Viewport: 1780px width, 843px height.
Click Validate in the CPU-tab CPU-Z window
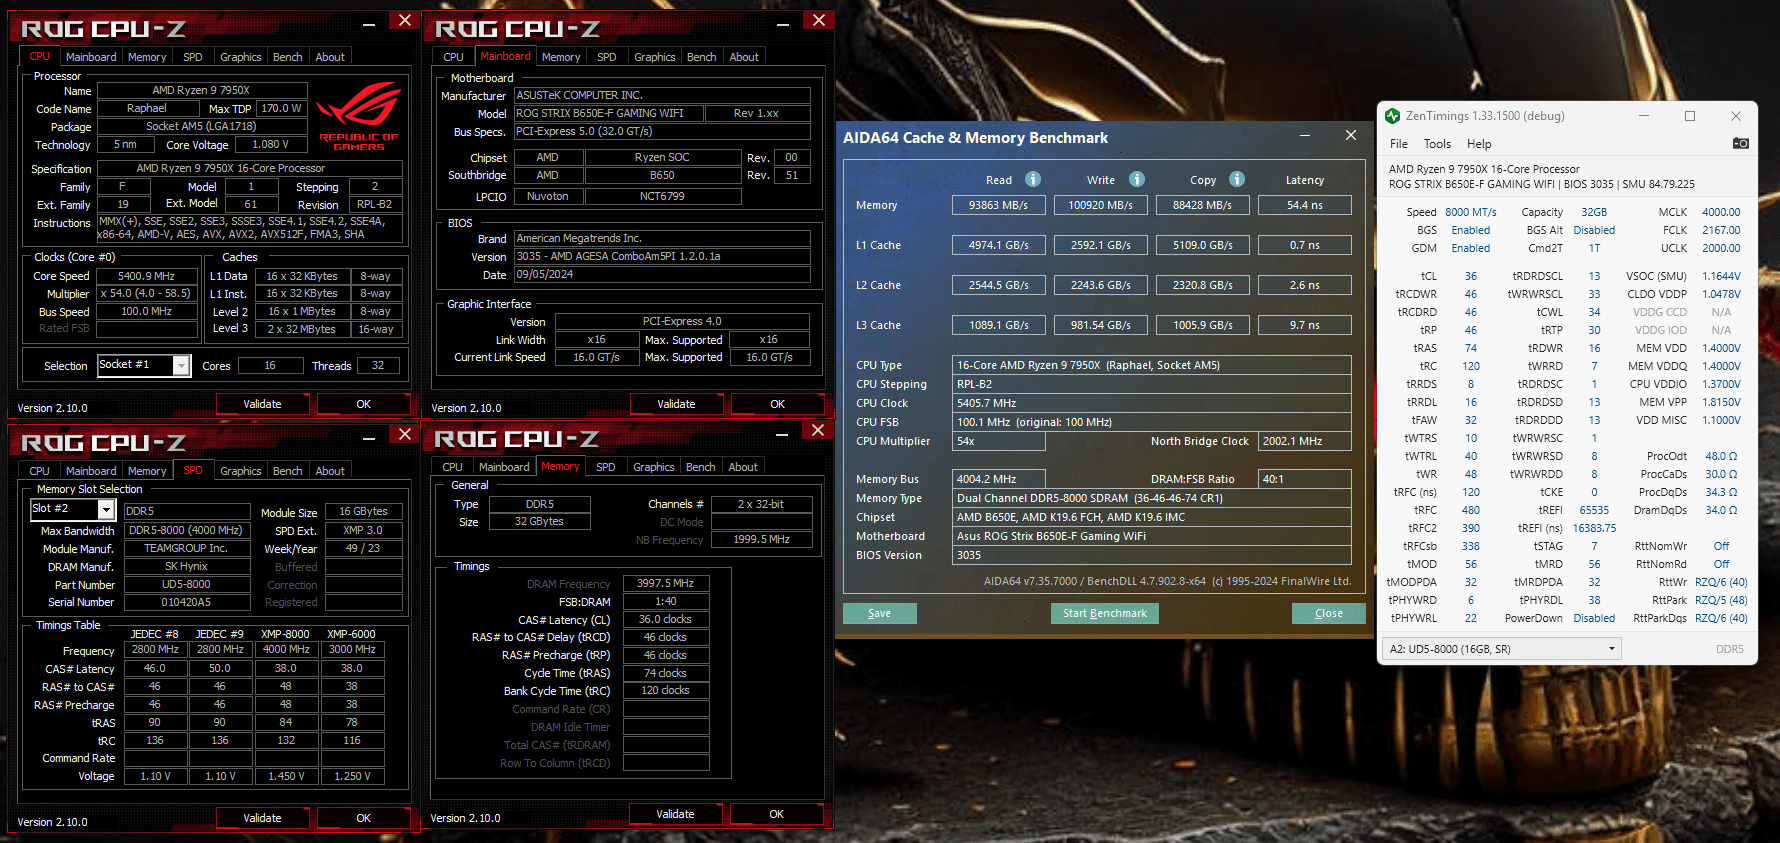coord(262,404)
